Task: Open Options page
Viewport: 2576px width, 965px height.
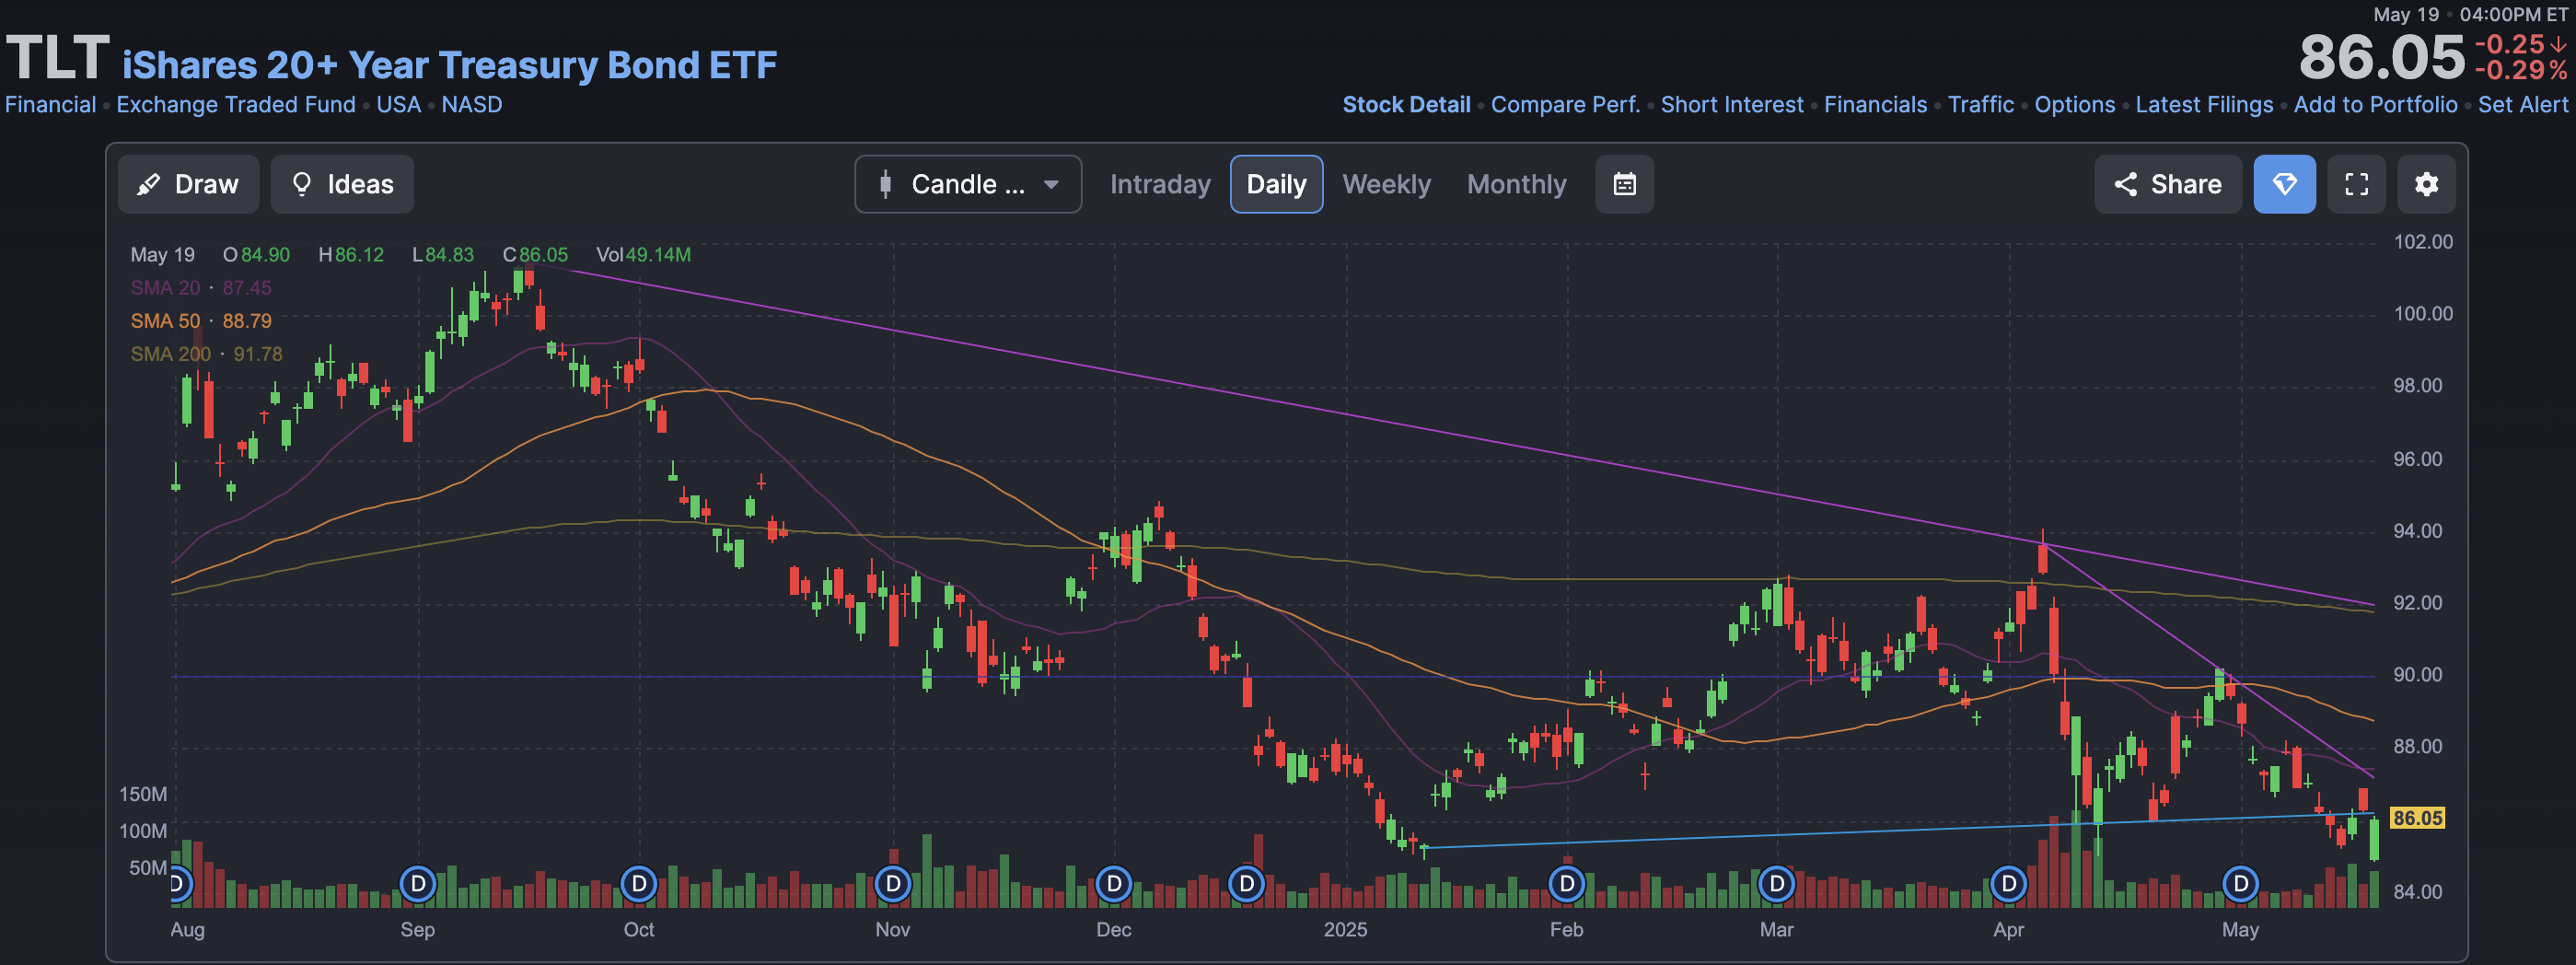Action: pos(2074,104)
